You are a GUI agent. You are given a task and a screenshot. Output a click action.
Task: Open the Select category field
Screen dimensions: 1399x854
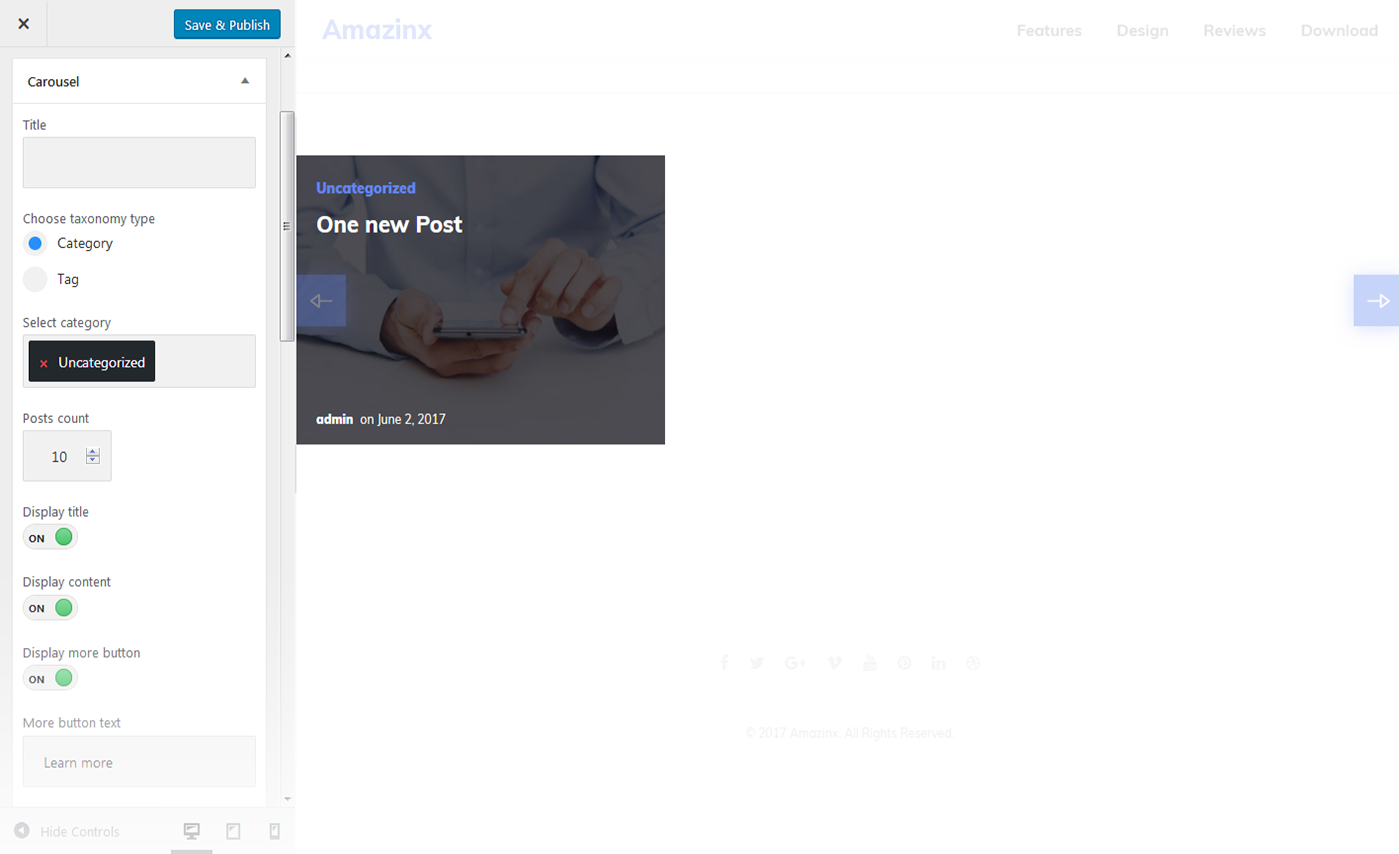tap(203, 361)
